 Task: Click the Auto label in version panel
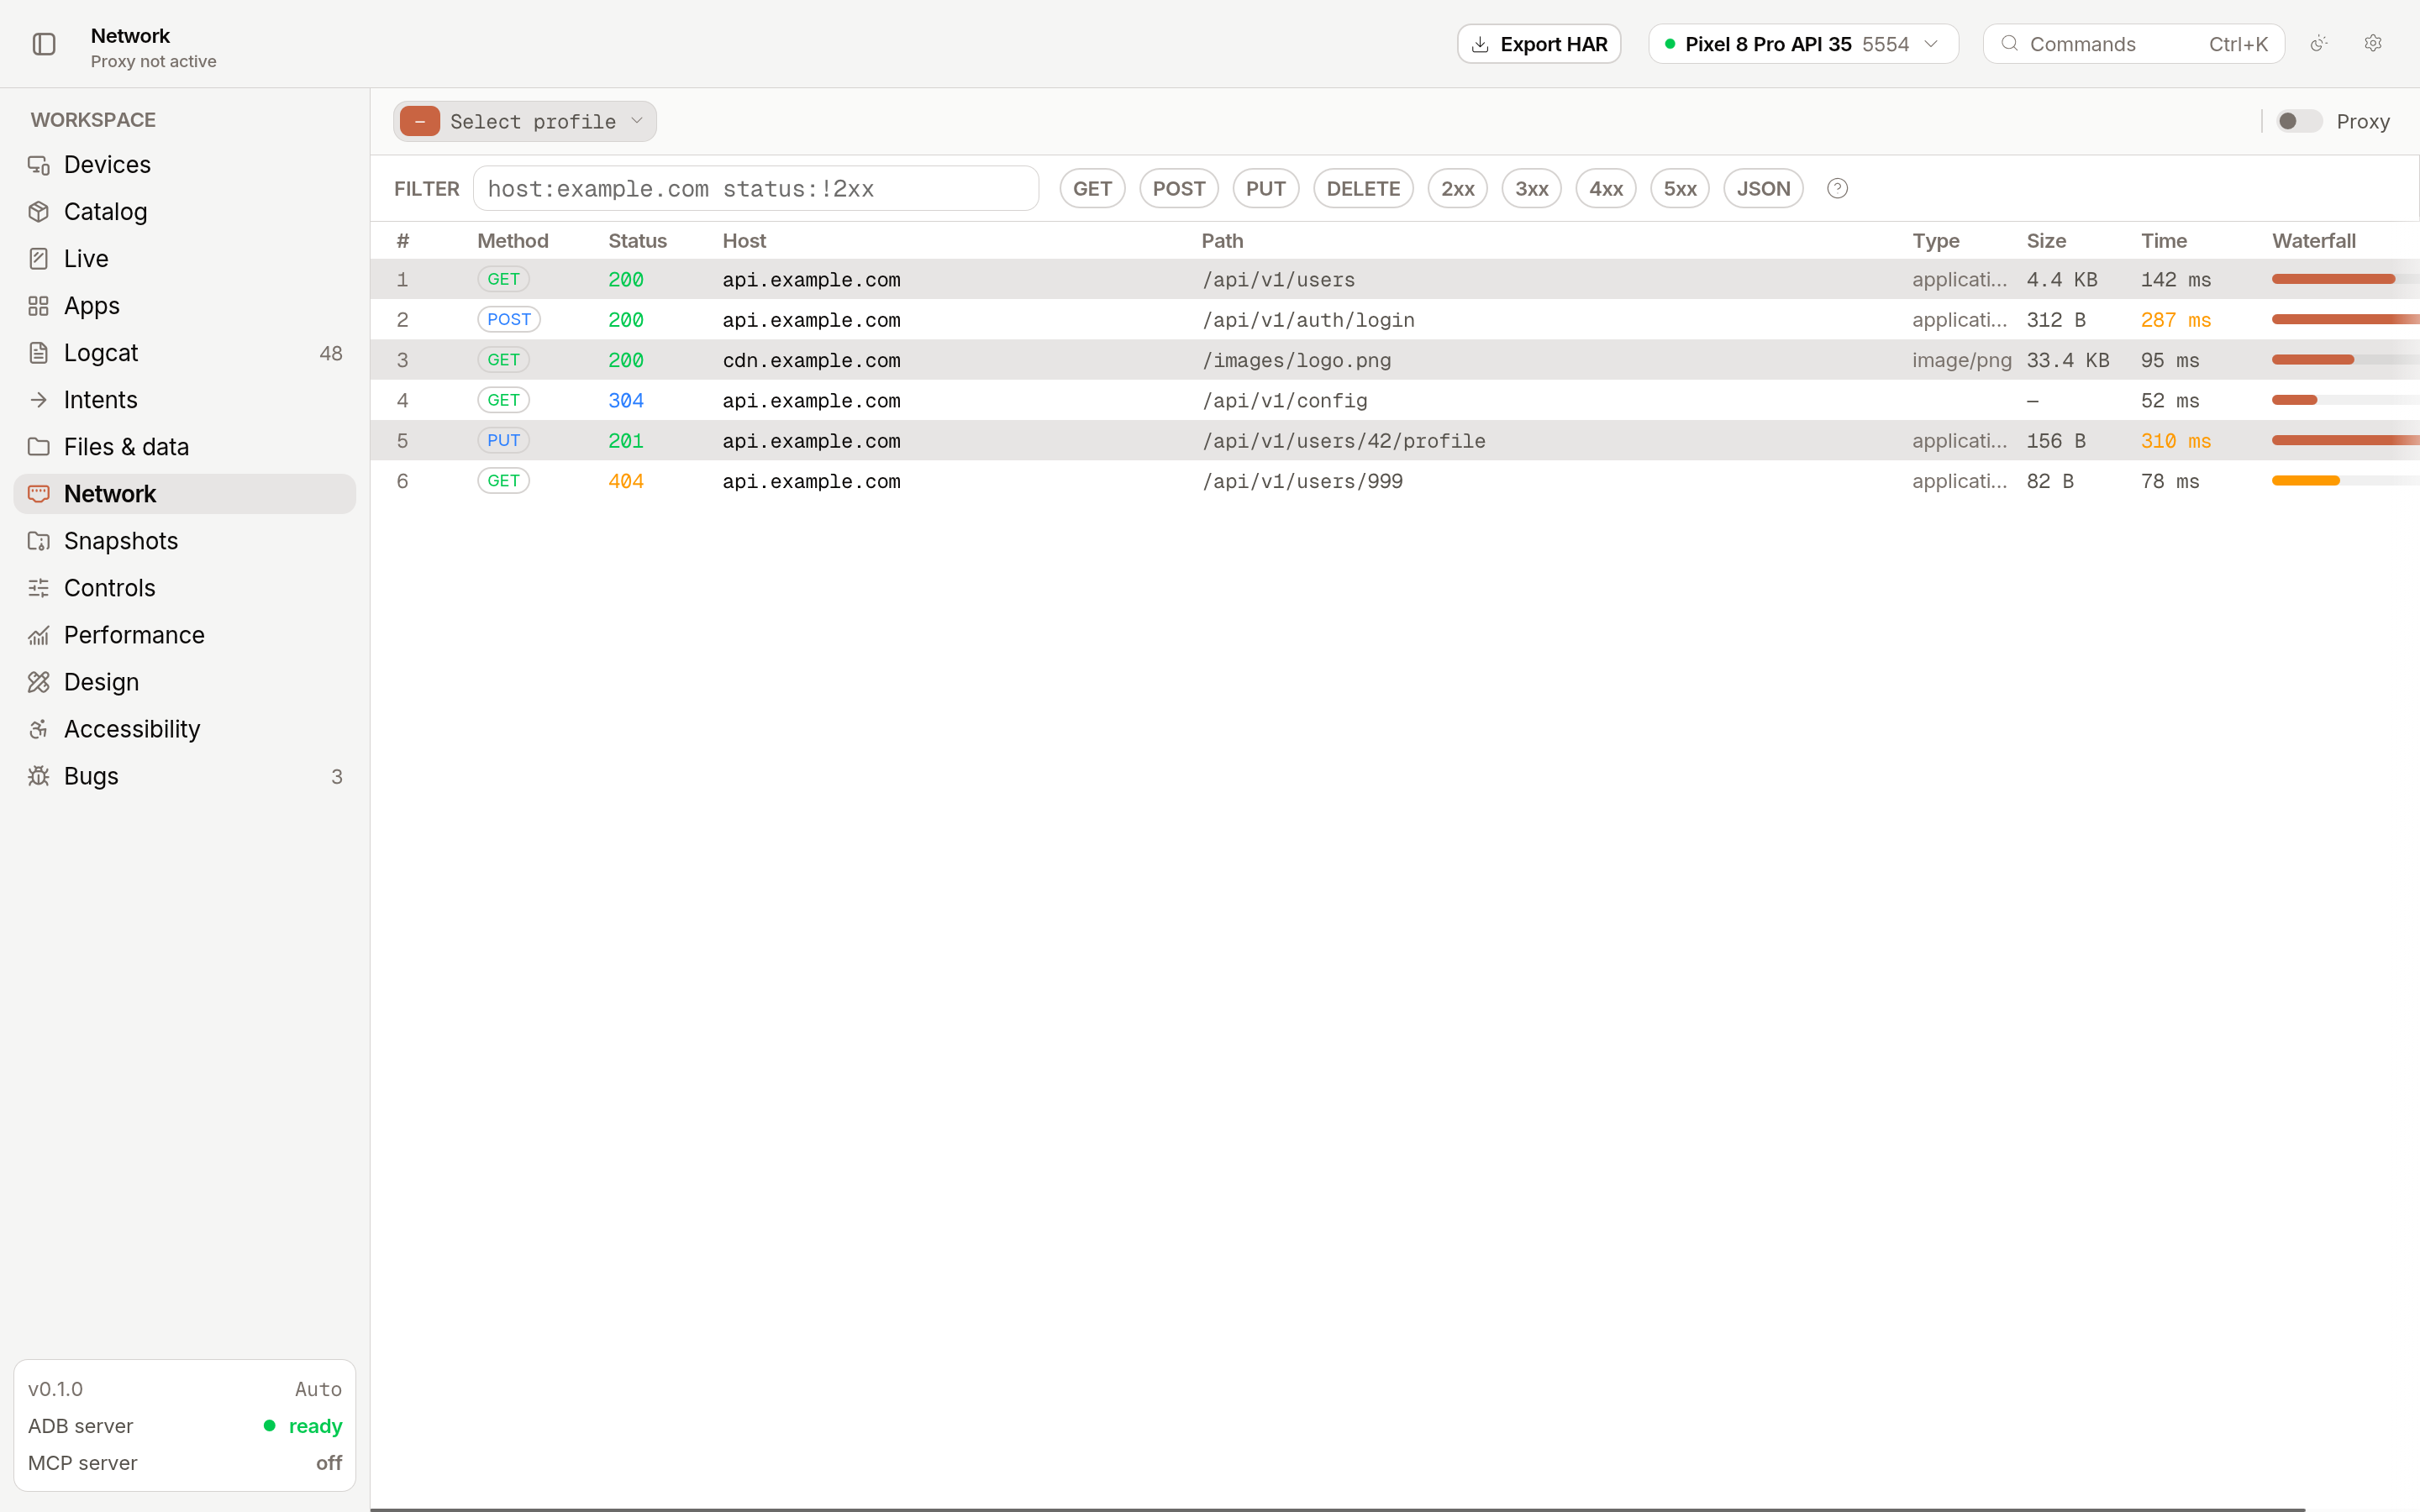tap(318, 1389)
